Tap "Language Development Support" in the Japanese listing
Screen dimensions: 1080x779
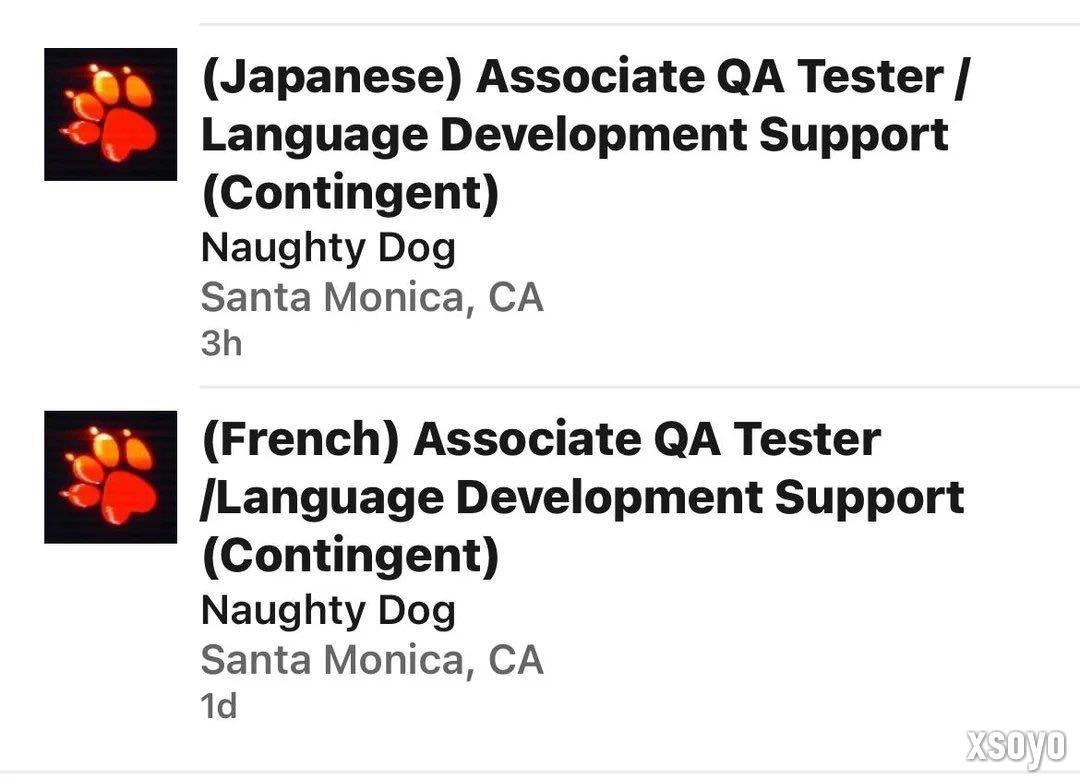pos(574,135)
